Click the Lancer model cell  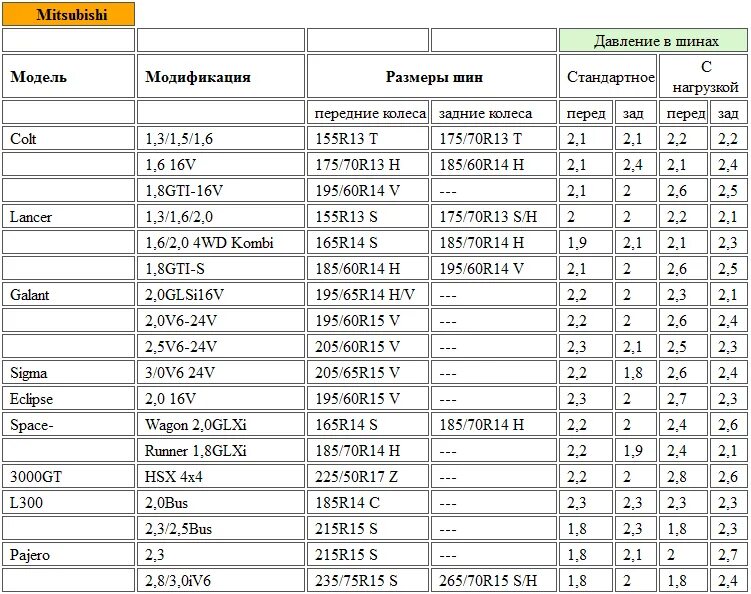pos(68,217)
